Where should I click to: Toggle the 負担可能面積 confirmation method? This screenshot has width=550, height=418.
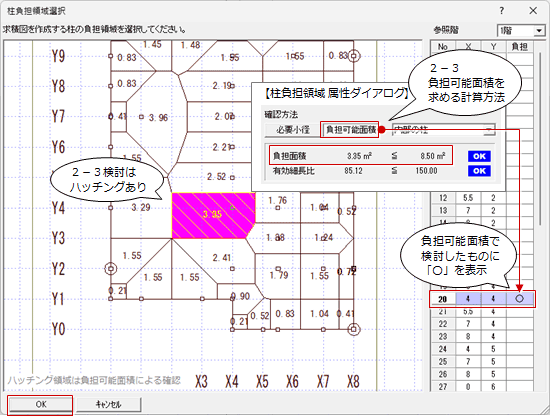click(350, 130)
